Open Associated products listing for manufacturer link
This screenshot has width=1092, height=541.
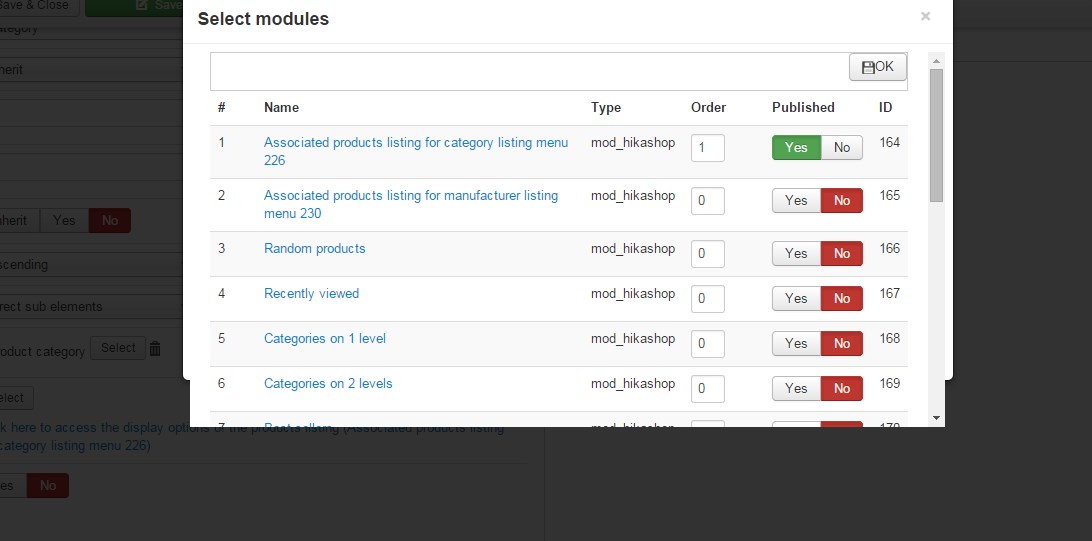point(410,196)
